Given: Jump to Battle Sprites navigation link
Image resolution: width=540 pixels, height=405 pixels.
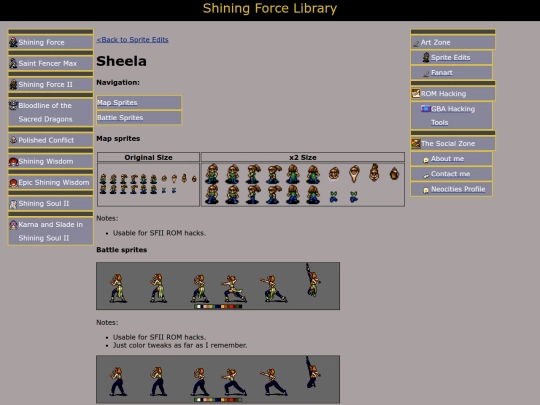Looking at the screenshot, I should [120, 118].
